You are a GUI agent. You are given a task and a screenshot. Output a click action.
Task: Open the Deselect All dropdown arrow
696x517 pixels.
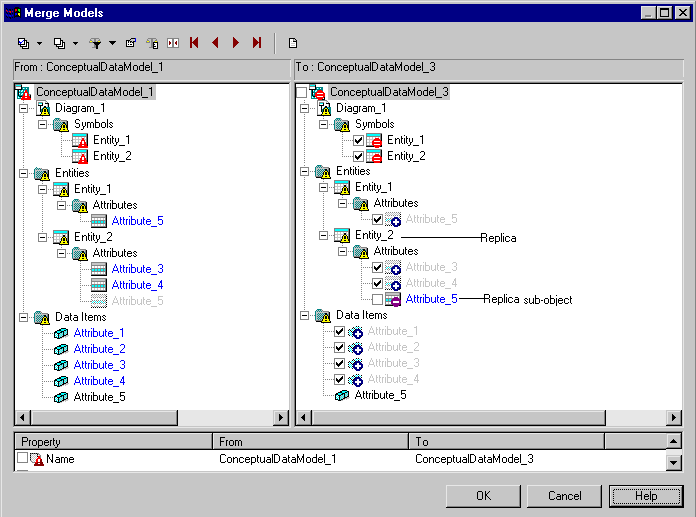click(x=75, y=43)
